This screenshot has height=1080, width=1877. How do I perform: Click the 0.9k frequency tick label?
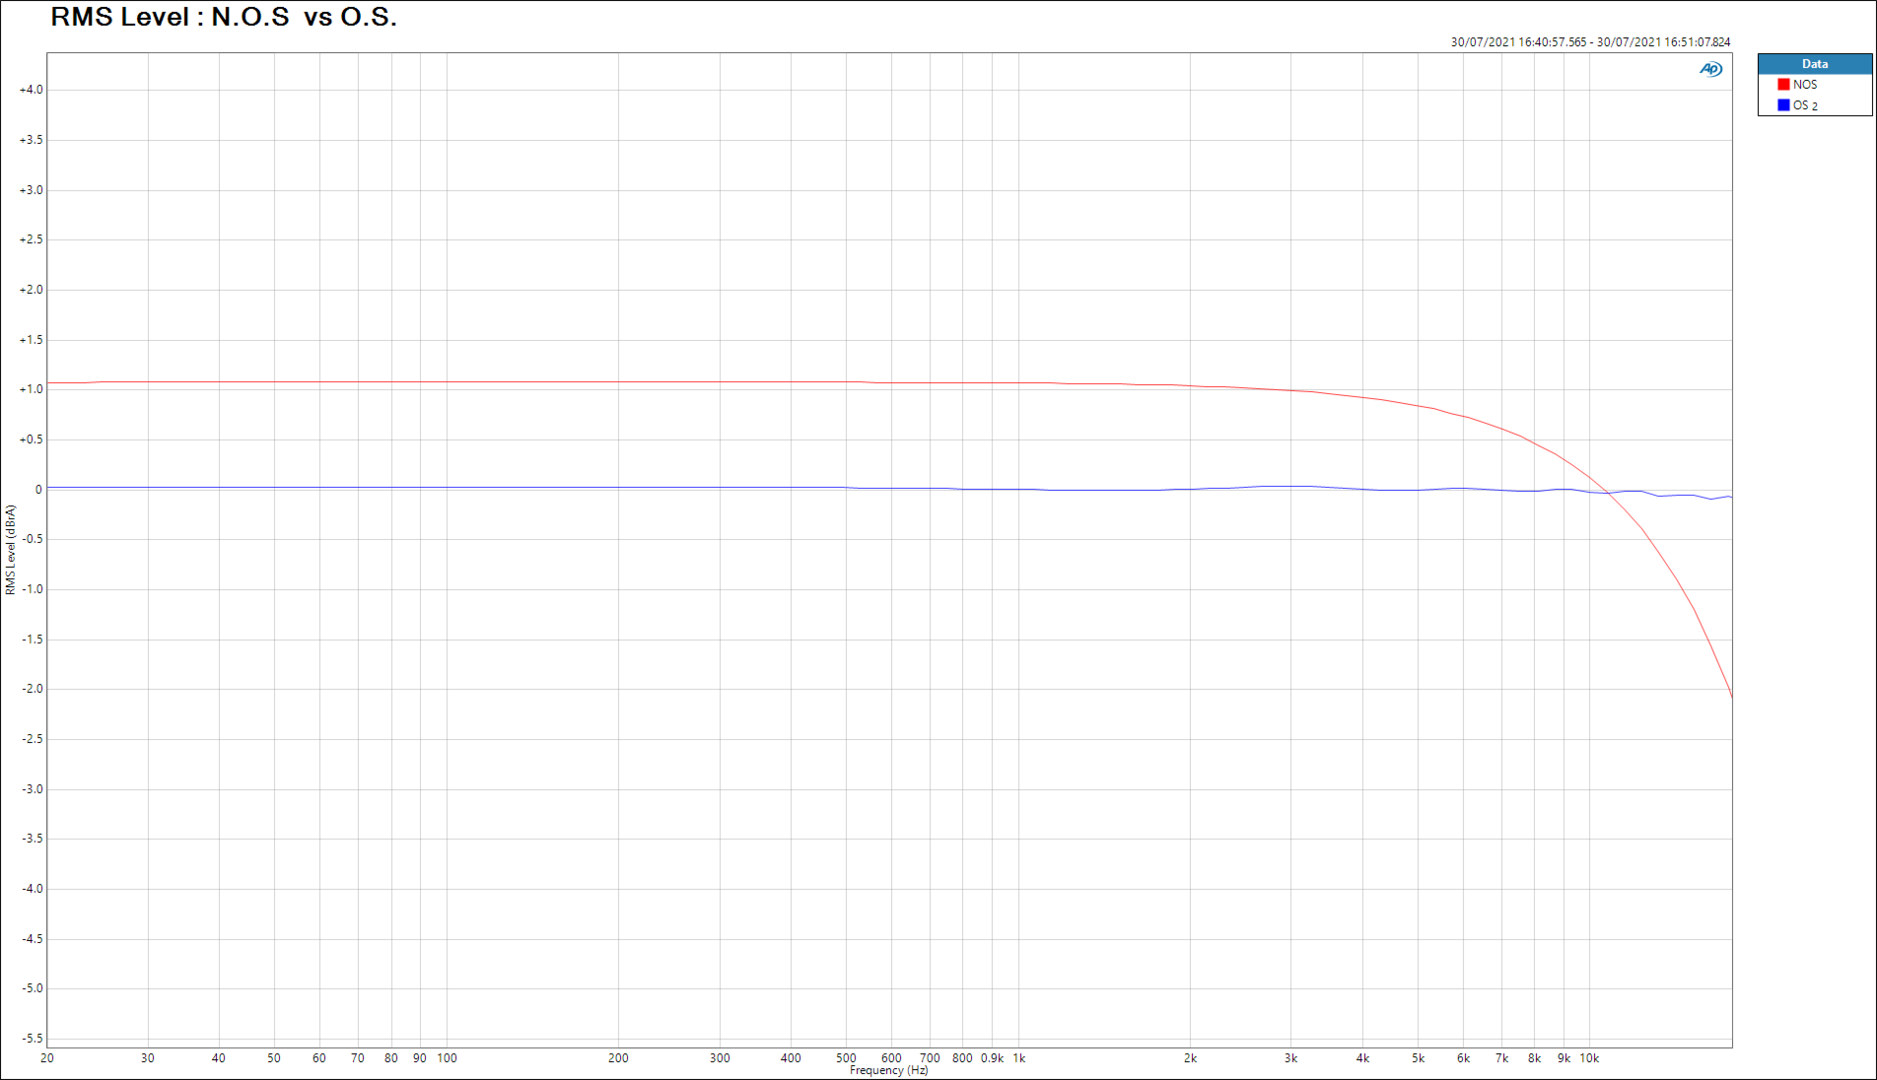coord(992,1058)
